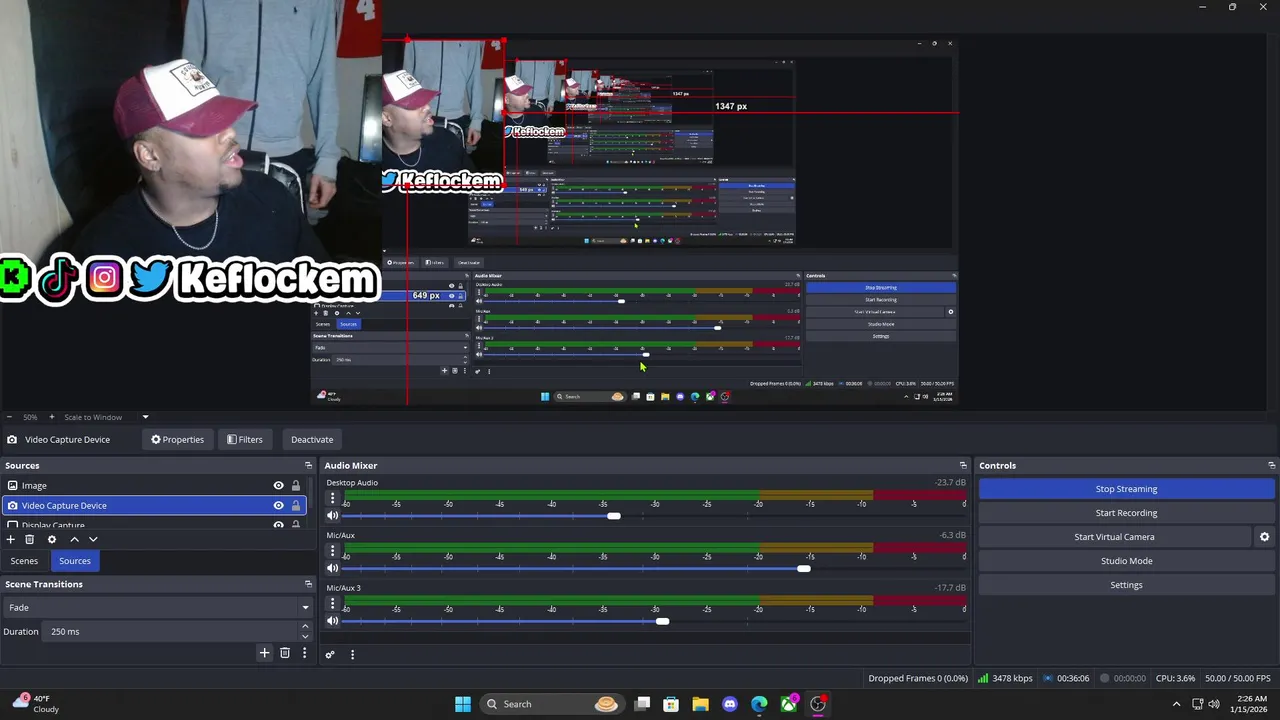Add a configurable scene transition

(x=264, y=653)
